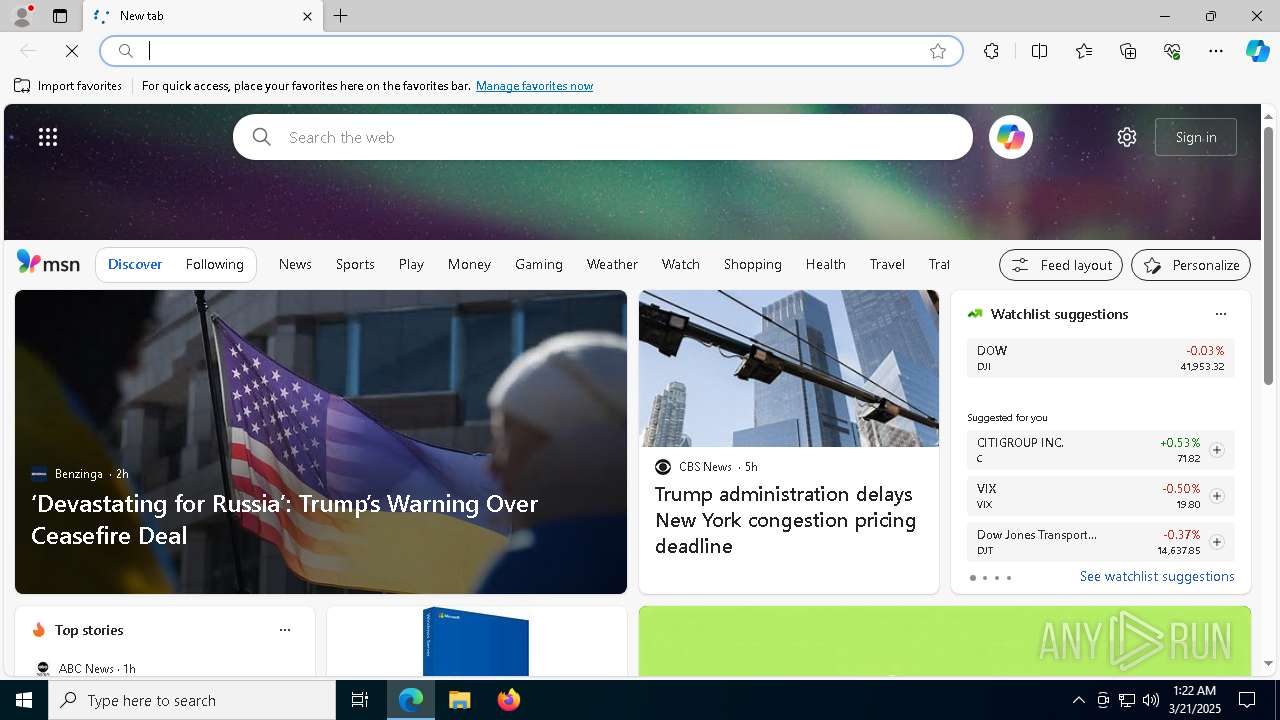
Task: Open the New York congestion pricing article
Action: [786, 520]
